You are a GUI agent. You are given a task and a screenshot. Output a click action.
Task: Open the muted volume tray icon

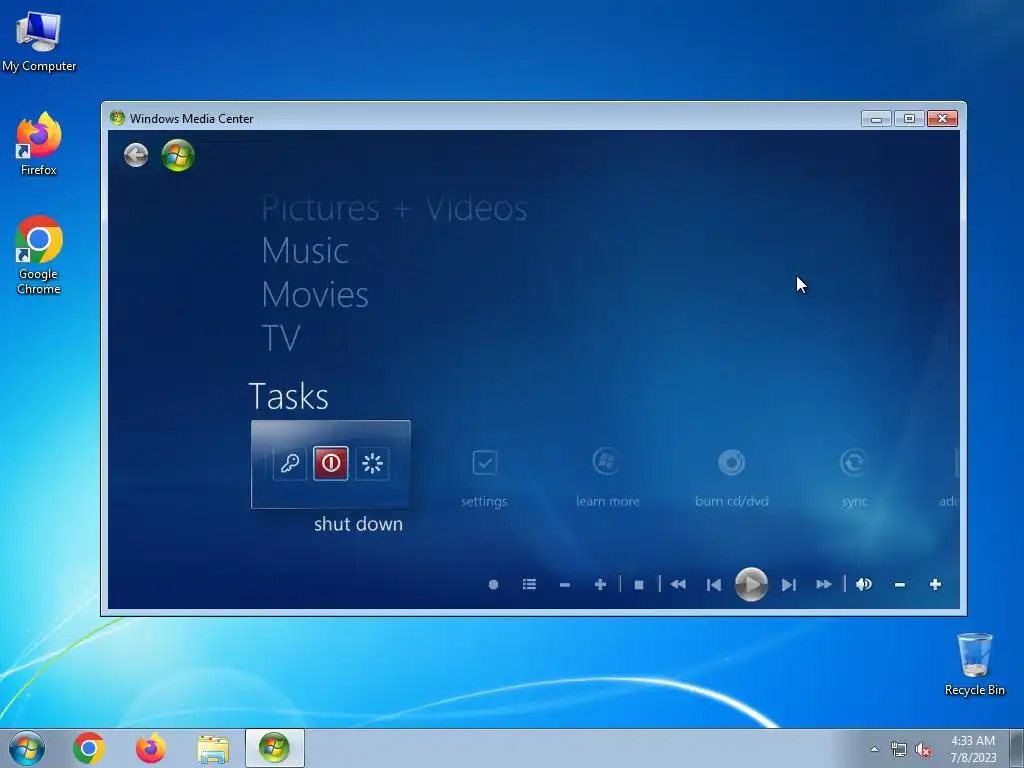pyautogui.click(x=923, y=750)
